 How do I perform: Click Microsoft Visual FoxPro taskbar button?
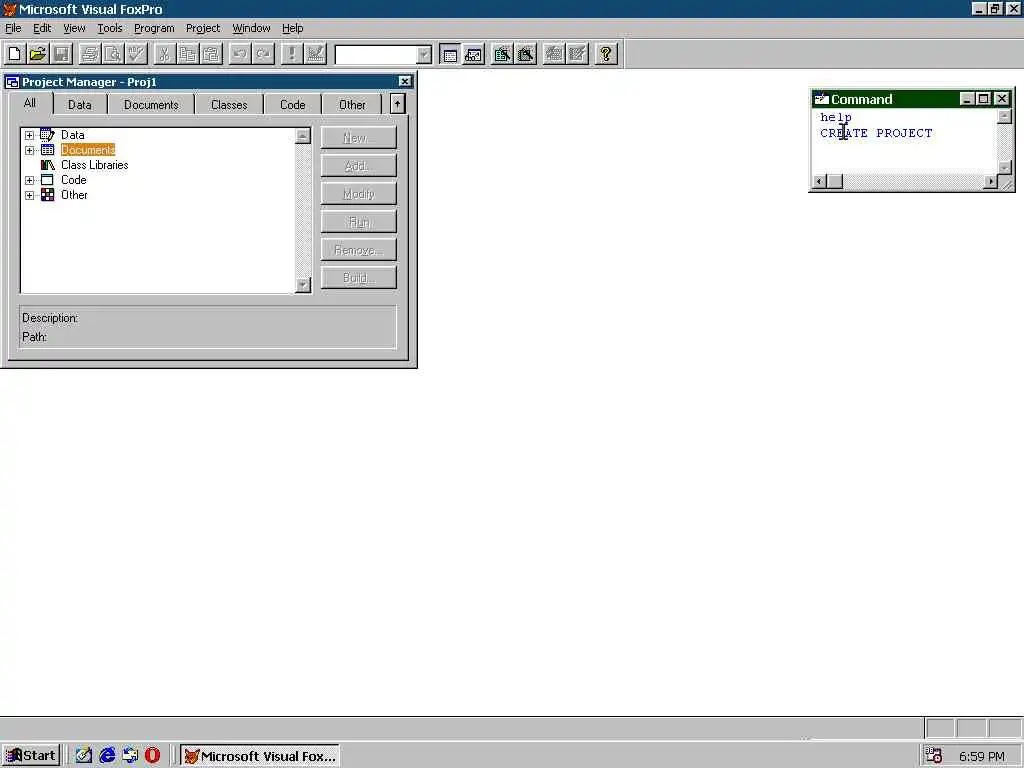[260, 756]
